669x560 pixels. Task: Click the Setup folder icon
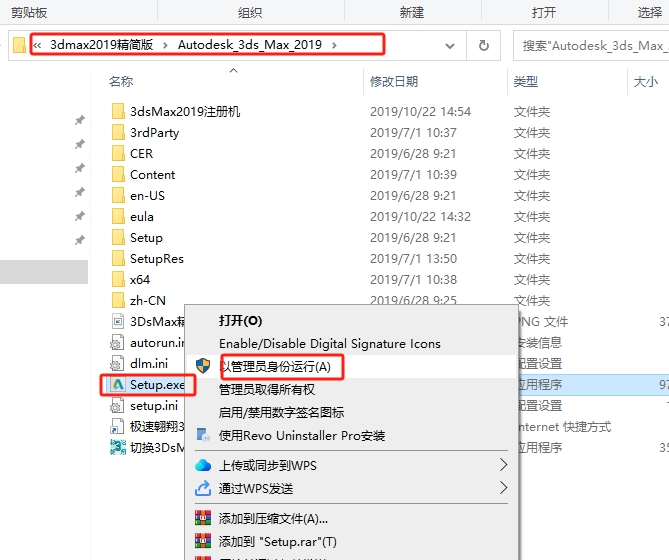pos(118,237)
